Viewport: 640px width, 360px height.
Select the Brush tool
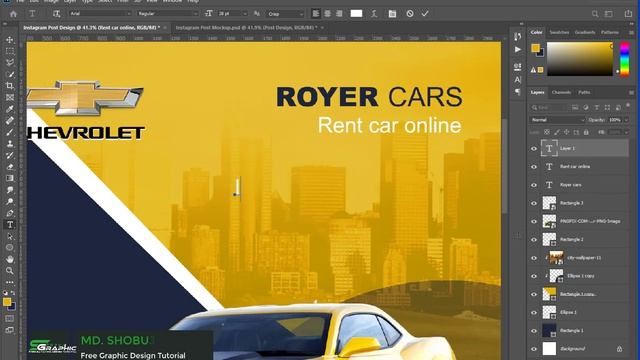pos(10,132)
